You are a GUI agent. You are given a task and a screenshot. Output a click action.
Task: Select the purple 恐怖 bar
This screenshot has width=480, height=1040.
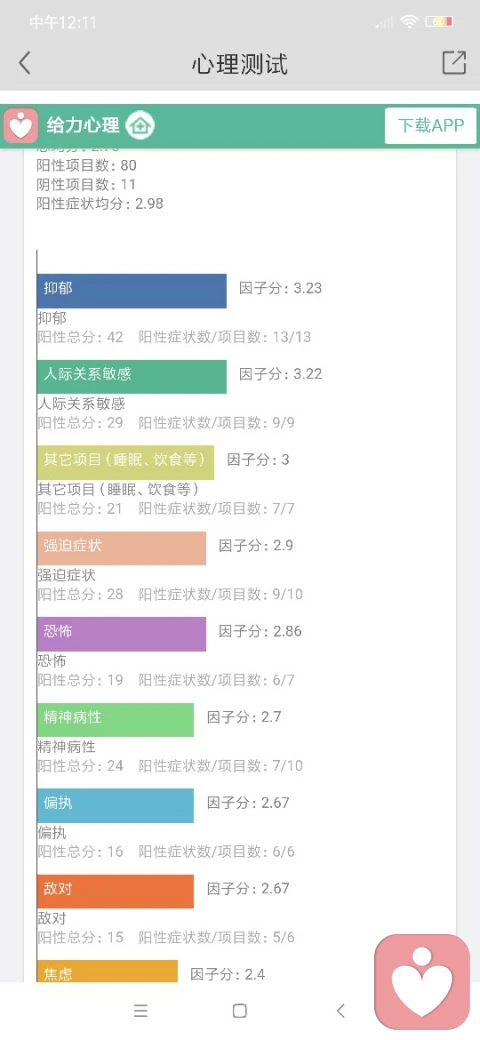tap(121, 634)
